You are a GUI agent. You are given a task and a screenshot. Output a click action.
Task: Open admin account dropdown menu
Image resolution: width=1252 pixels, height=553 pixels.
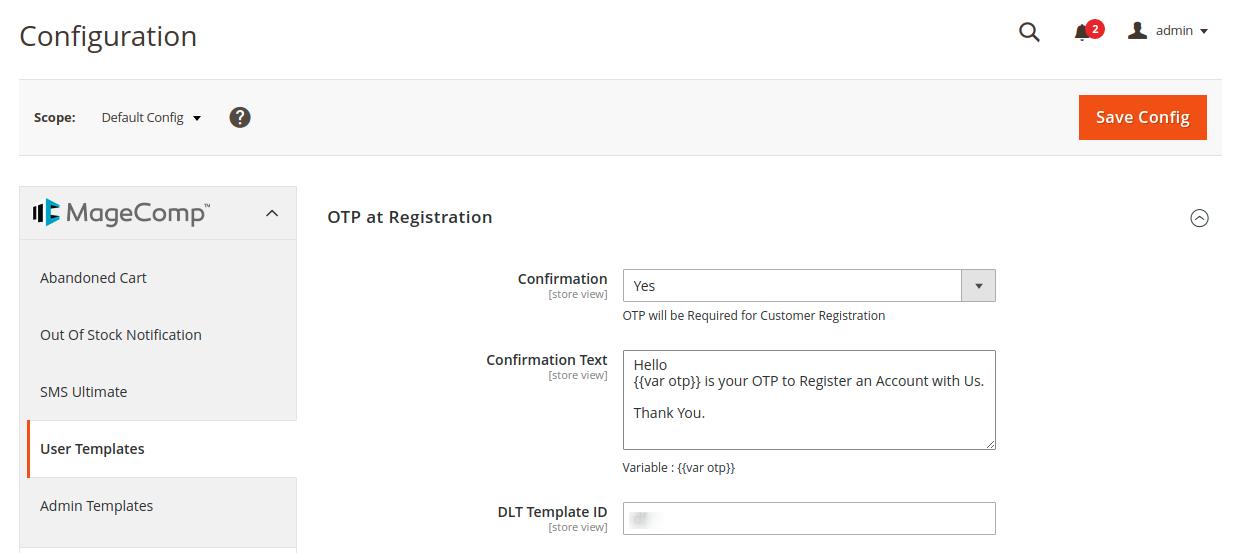1168,31
